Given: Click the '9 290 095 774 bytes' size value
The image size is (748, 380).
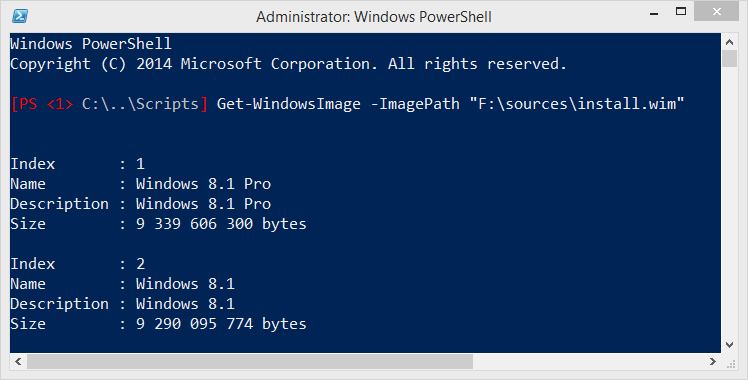Looking at the screenshot, I should coord(221,324).
